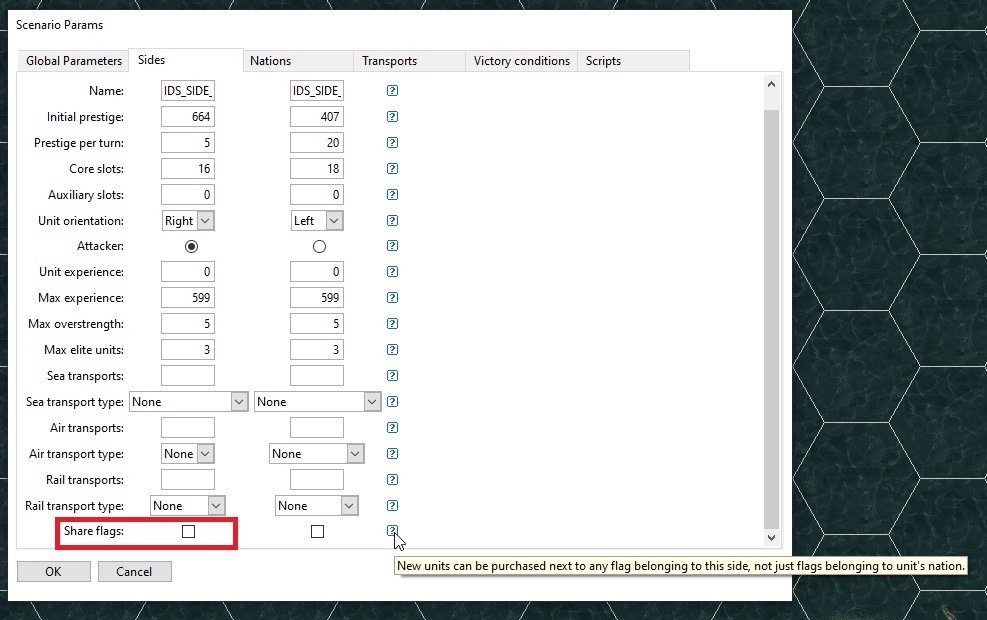Select second side as Attacker
This screenshot has height=620, width=987.
319,247
